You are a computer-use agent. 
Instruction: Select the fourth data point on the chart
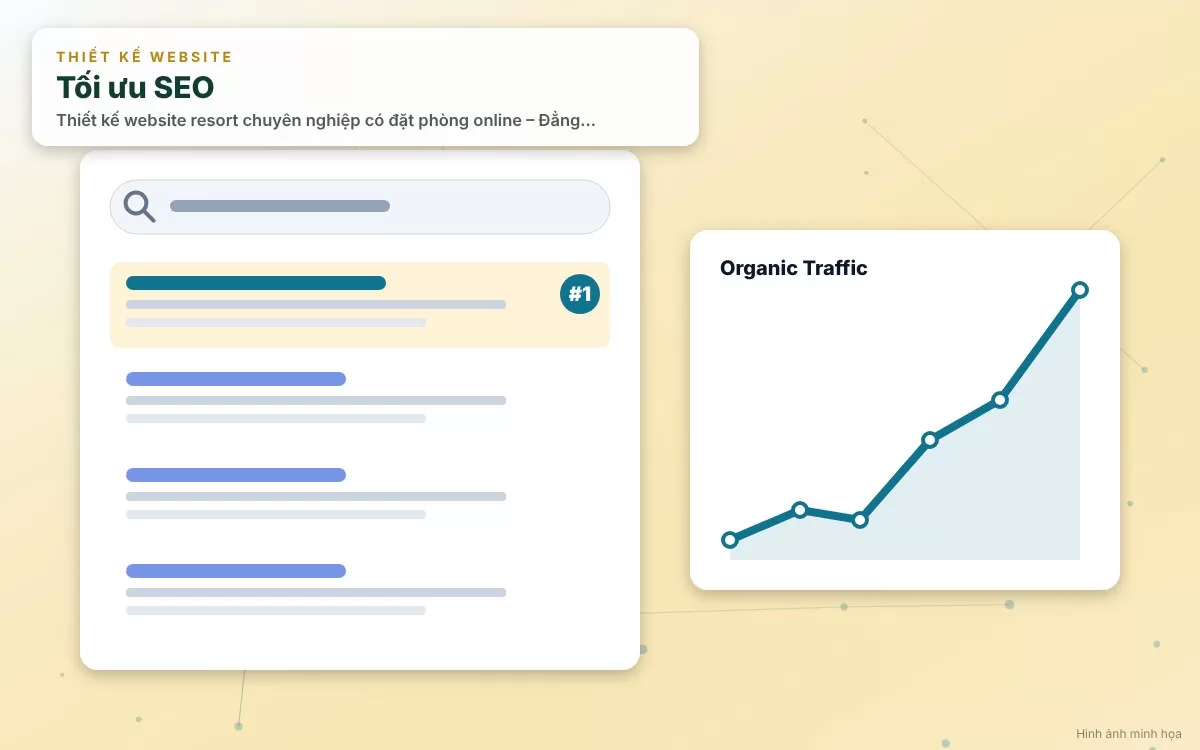click(930, 440)
